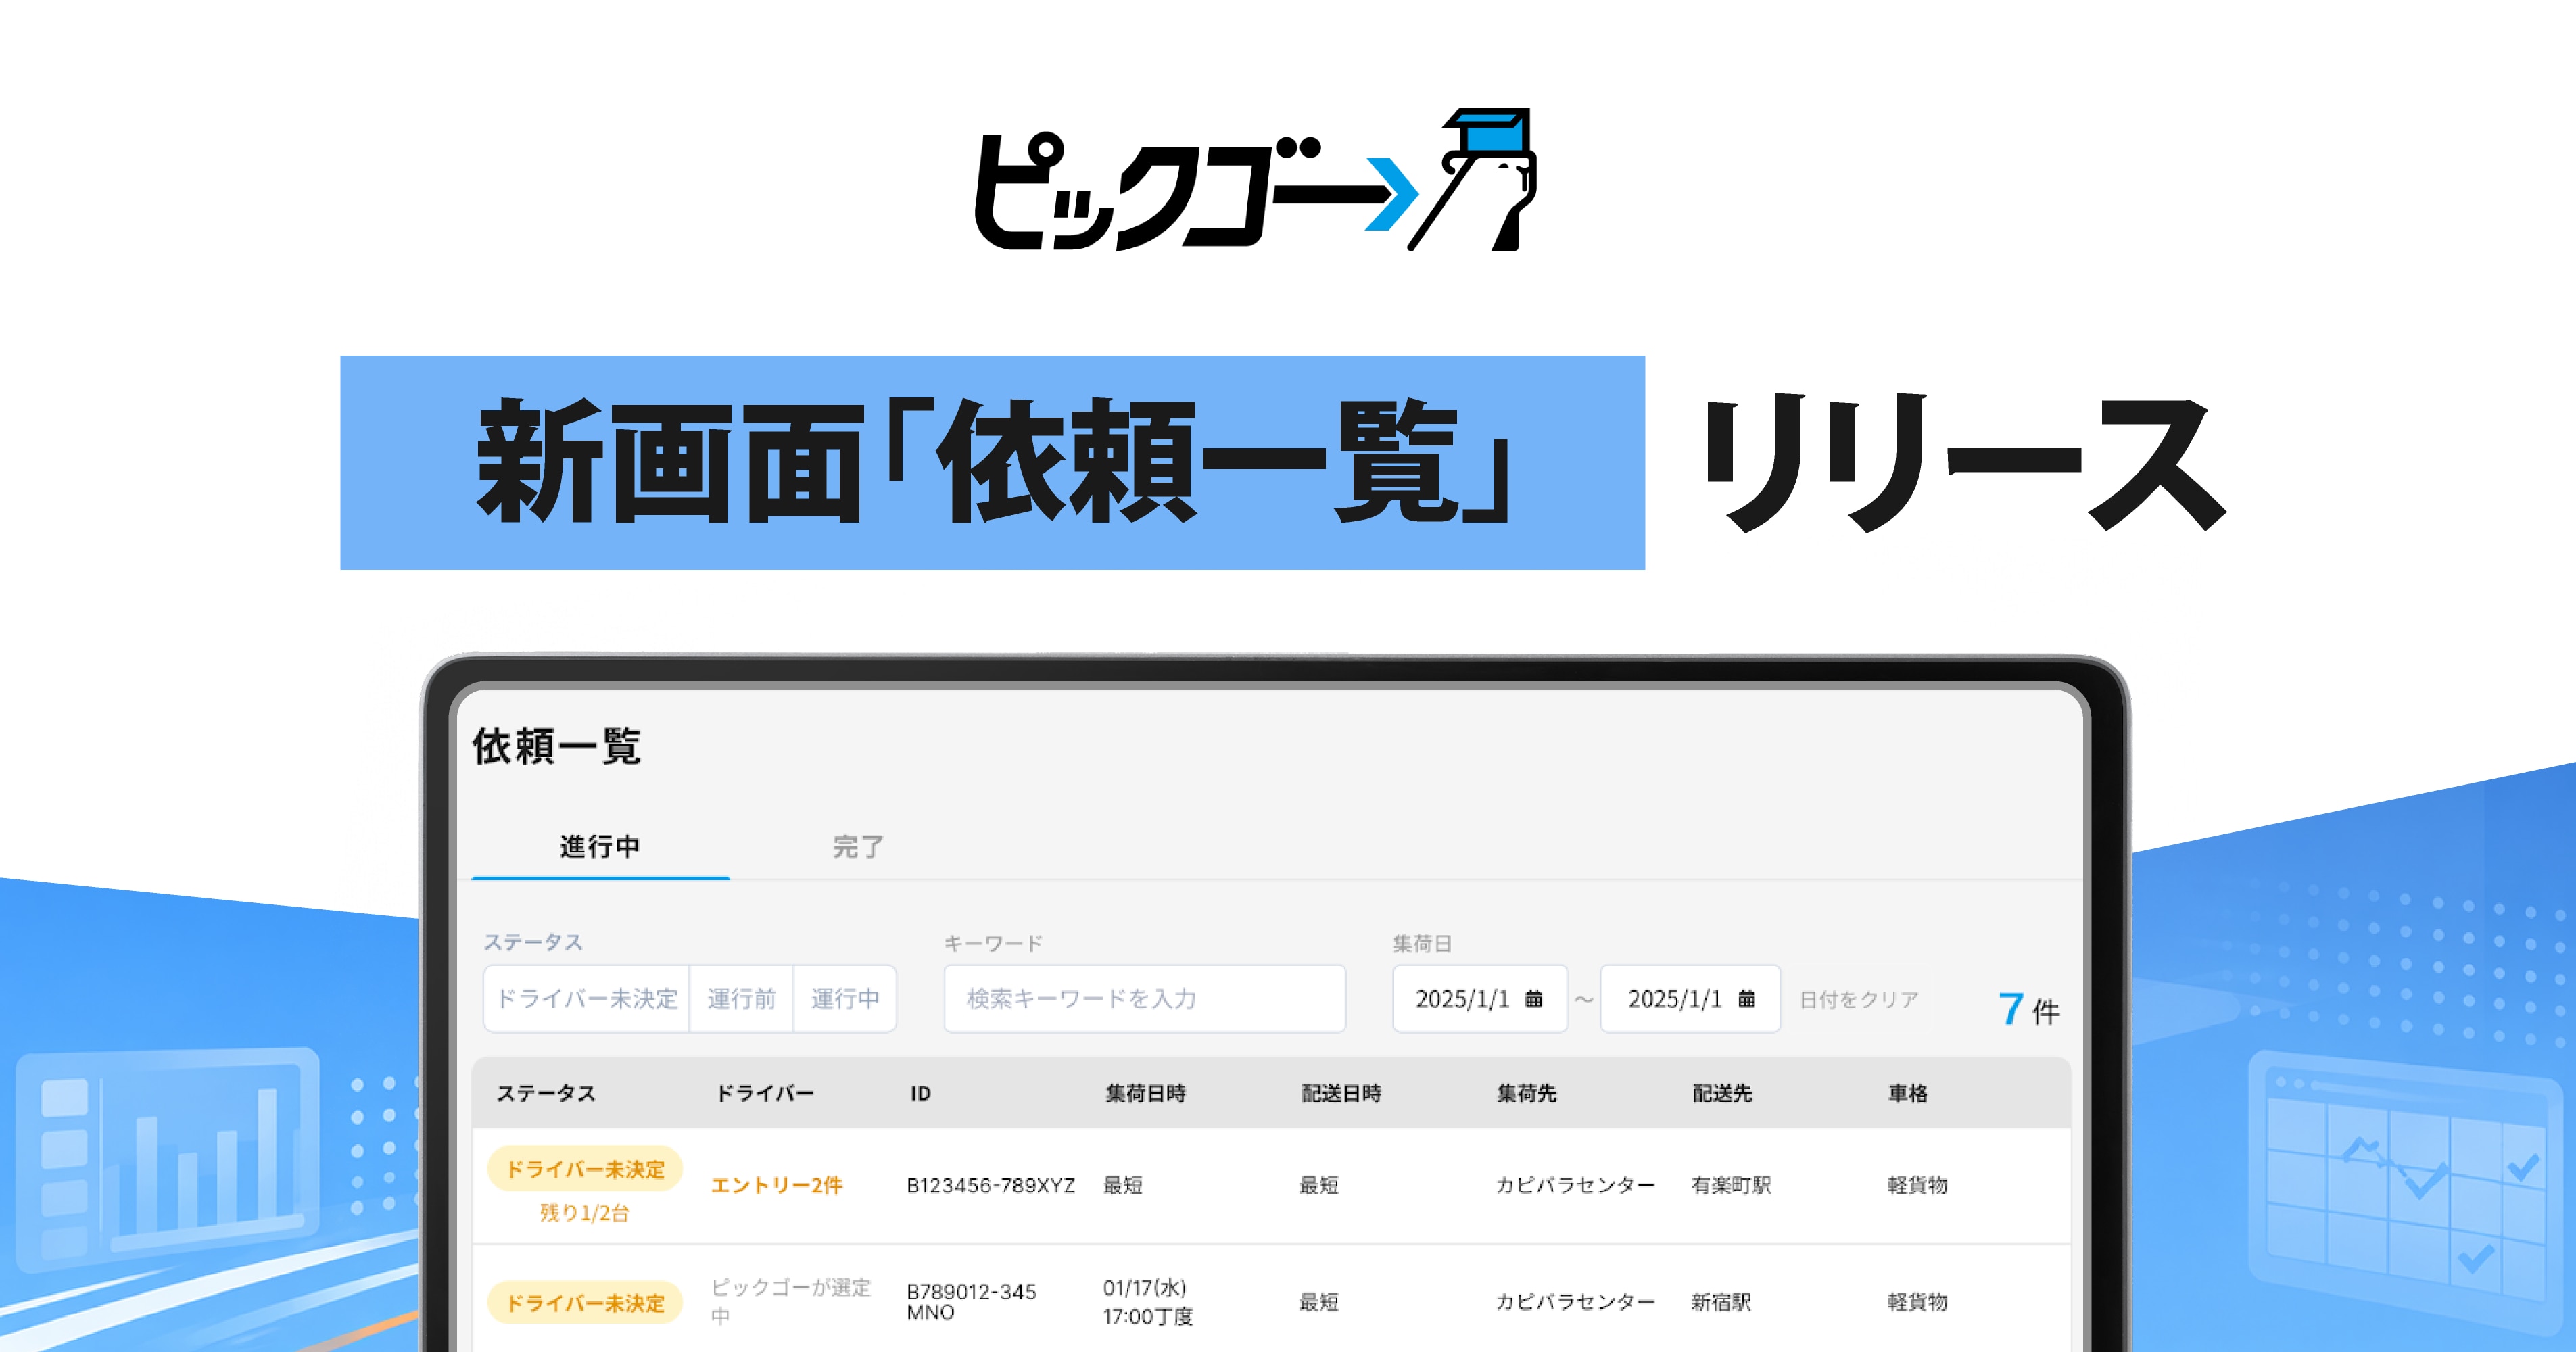This screenshot has height=1352, width=2576.
Task: Click the 01/17(水) 17:00丁度 pickup time
Action: (1148, 1302)
